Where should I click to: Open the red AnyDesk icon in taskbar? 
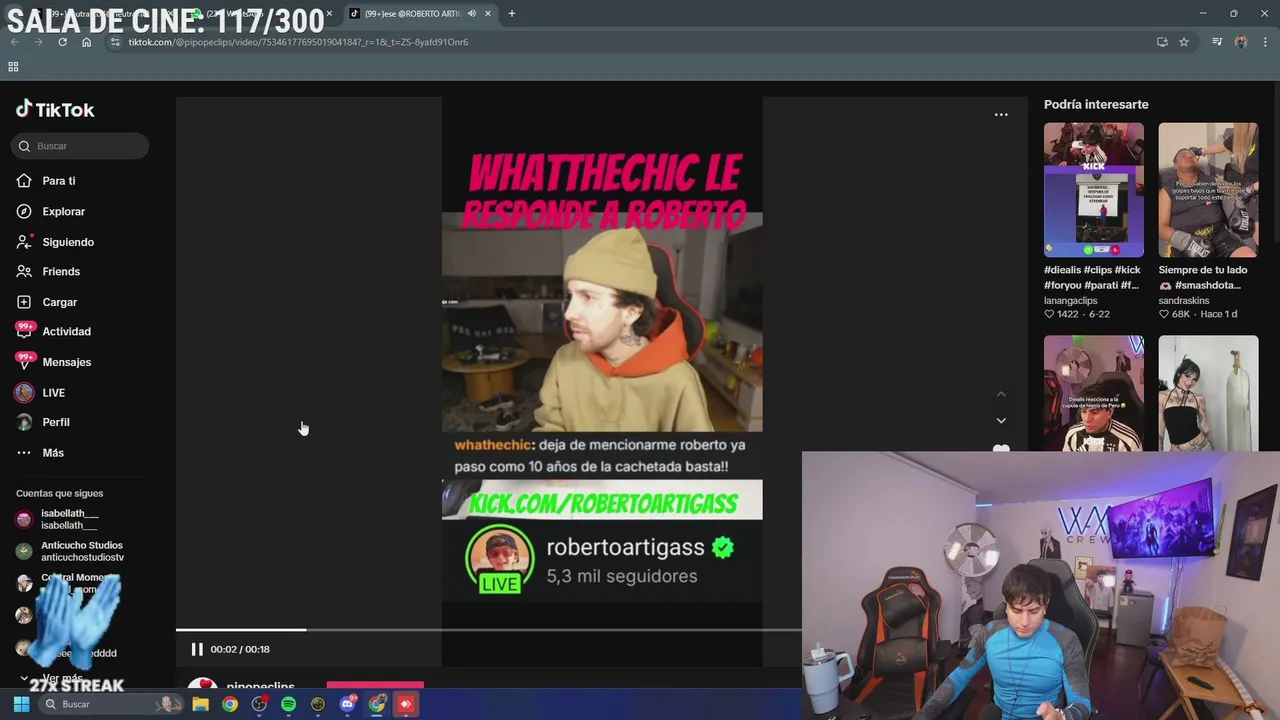point(405,704)
